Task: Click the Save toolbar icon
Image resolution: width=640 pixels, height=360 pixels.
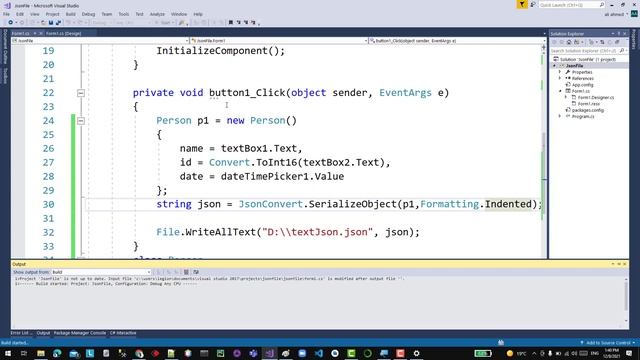Action: [x=51, y=22]
